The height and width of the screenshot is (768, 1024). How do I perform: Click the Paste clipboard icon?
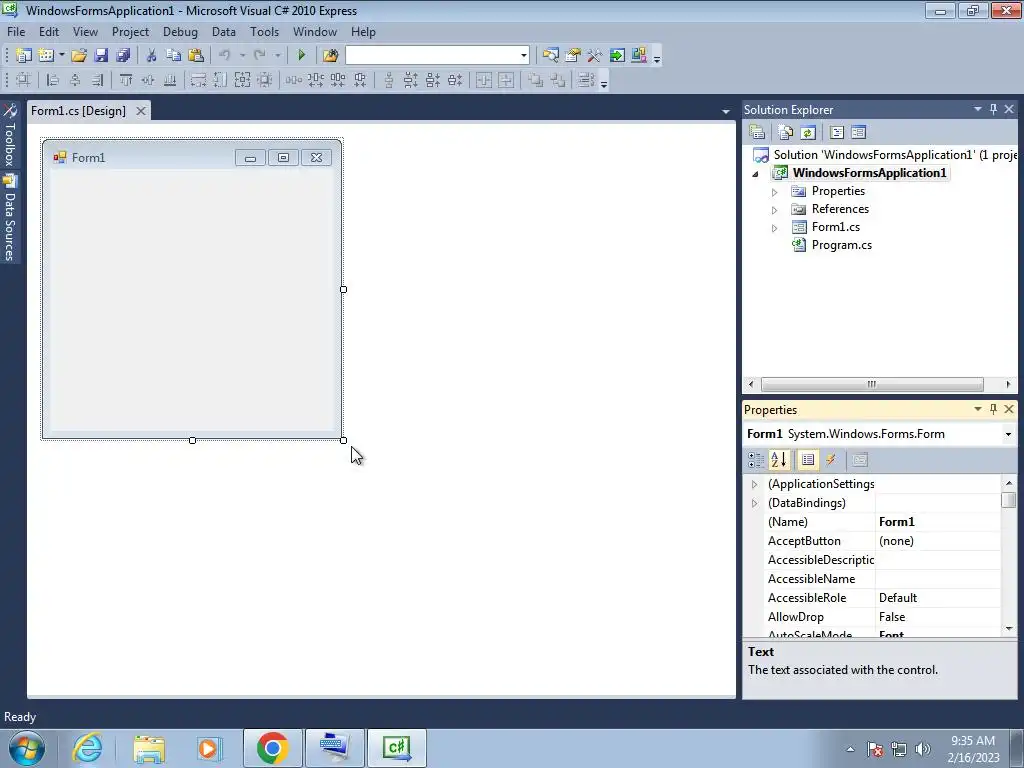pos(195,56)
